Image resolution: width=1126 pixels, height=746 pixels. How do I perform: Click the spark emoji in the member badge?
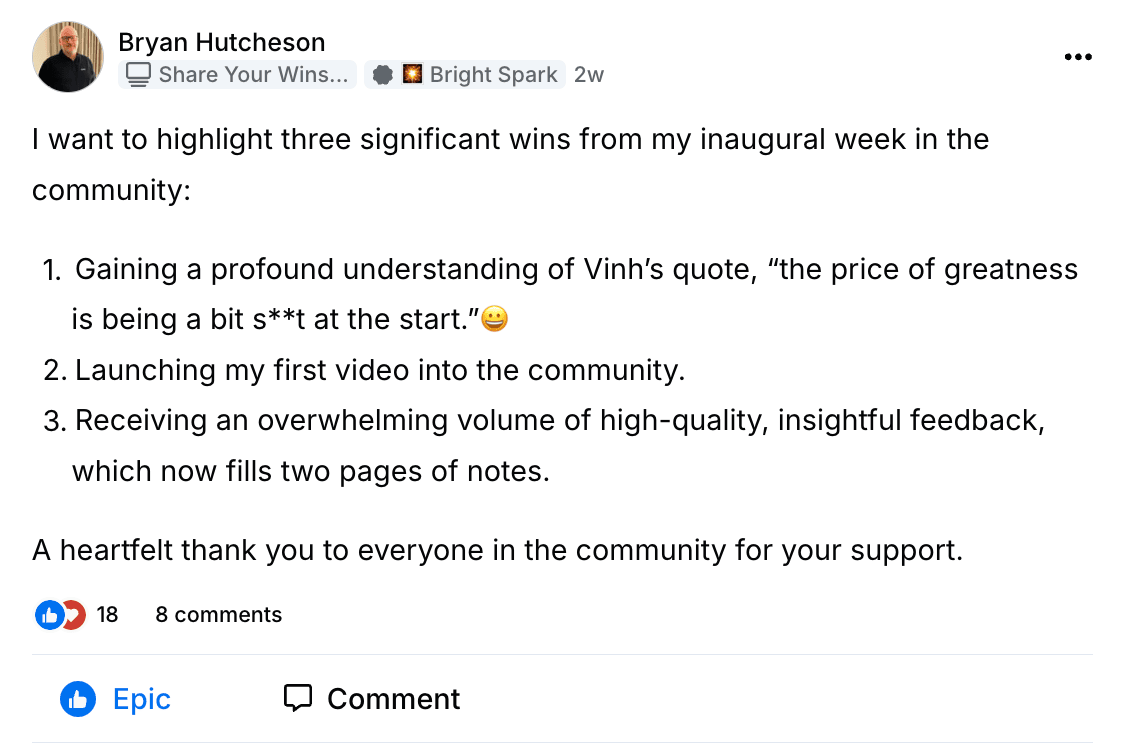[x=412, y=74]
